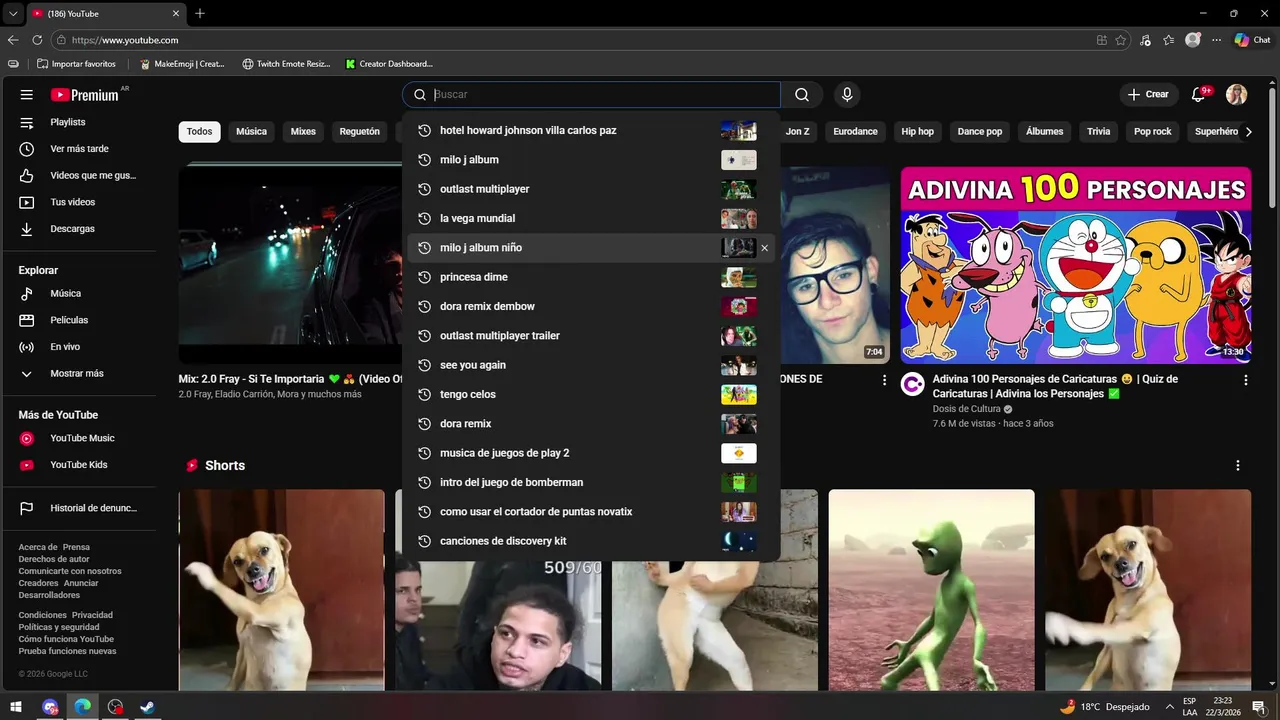1280x720 pixels.
Task: Open the account avatar menu
Action: (1237, 95)
